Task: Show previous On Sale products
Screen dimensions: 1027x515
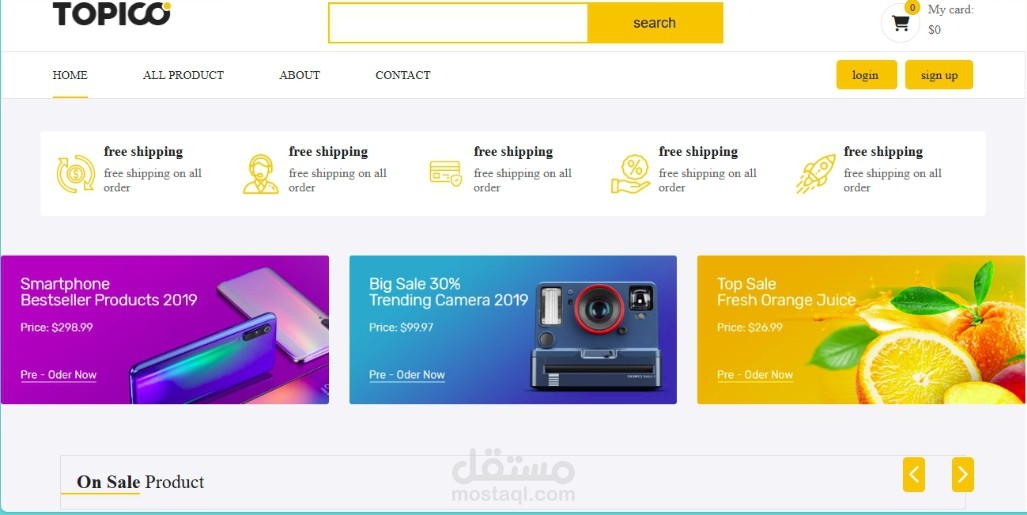Action: [x=914, y=474]
